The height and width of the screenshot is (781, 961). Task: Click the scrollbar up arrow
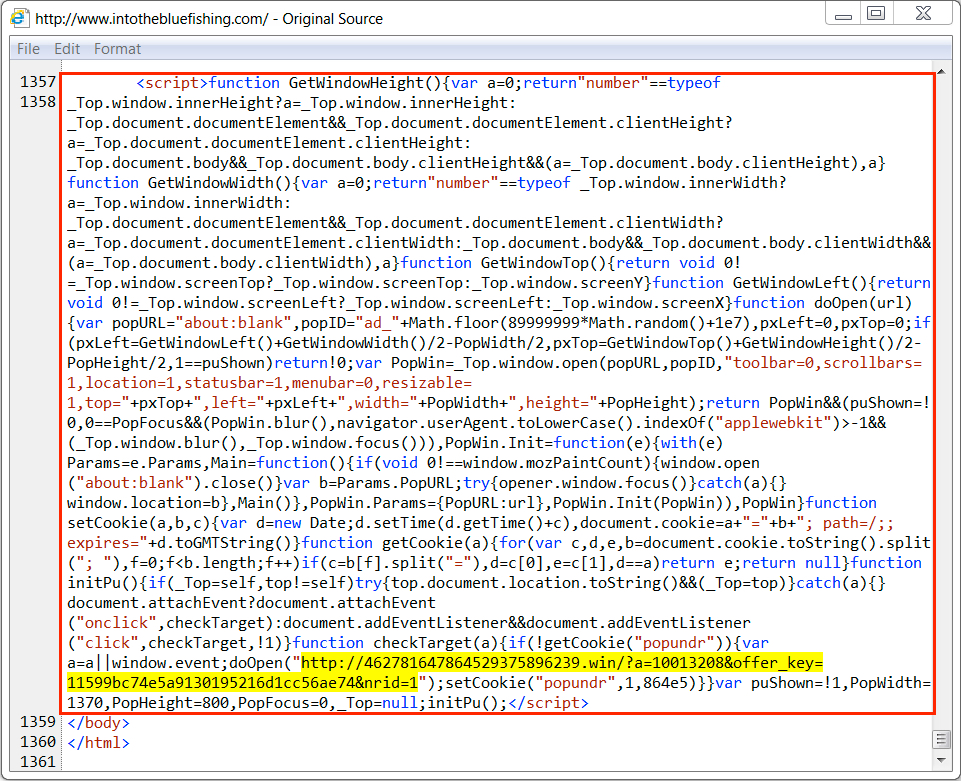pyautogui.click(x=941, y=70)
